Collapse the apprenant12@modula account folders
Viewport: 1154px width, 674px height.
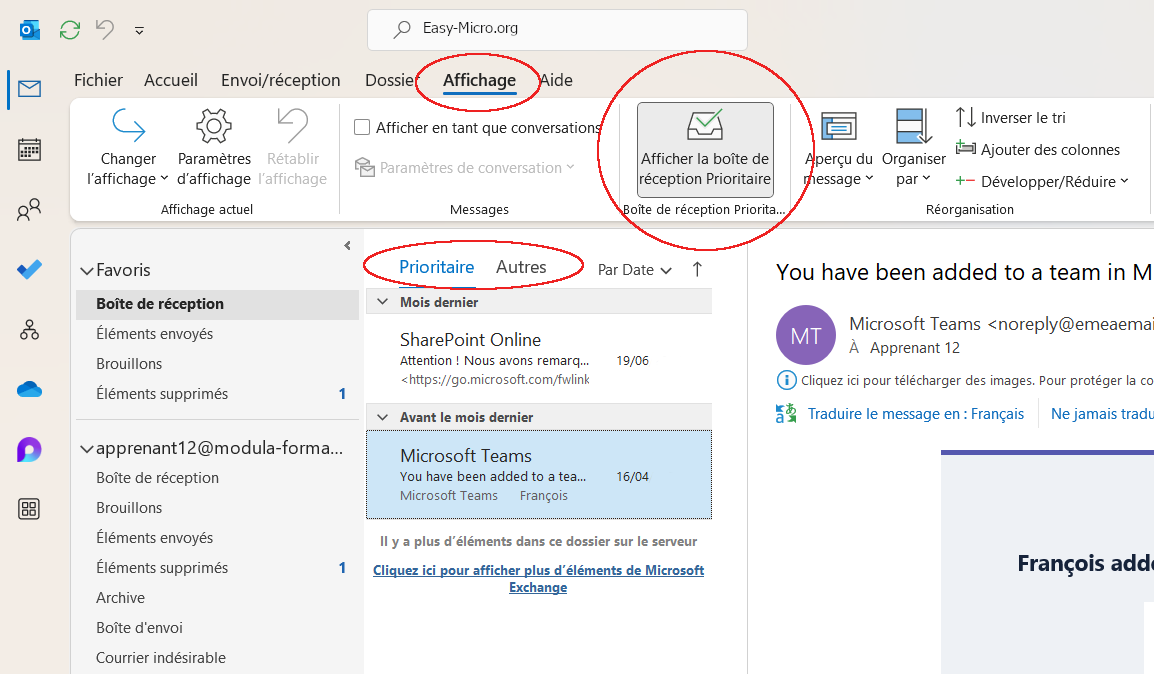87,449
